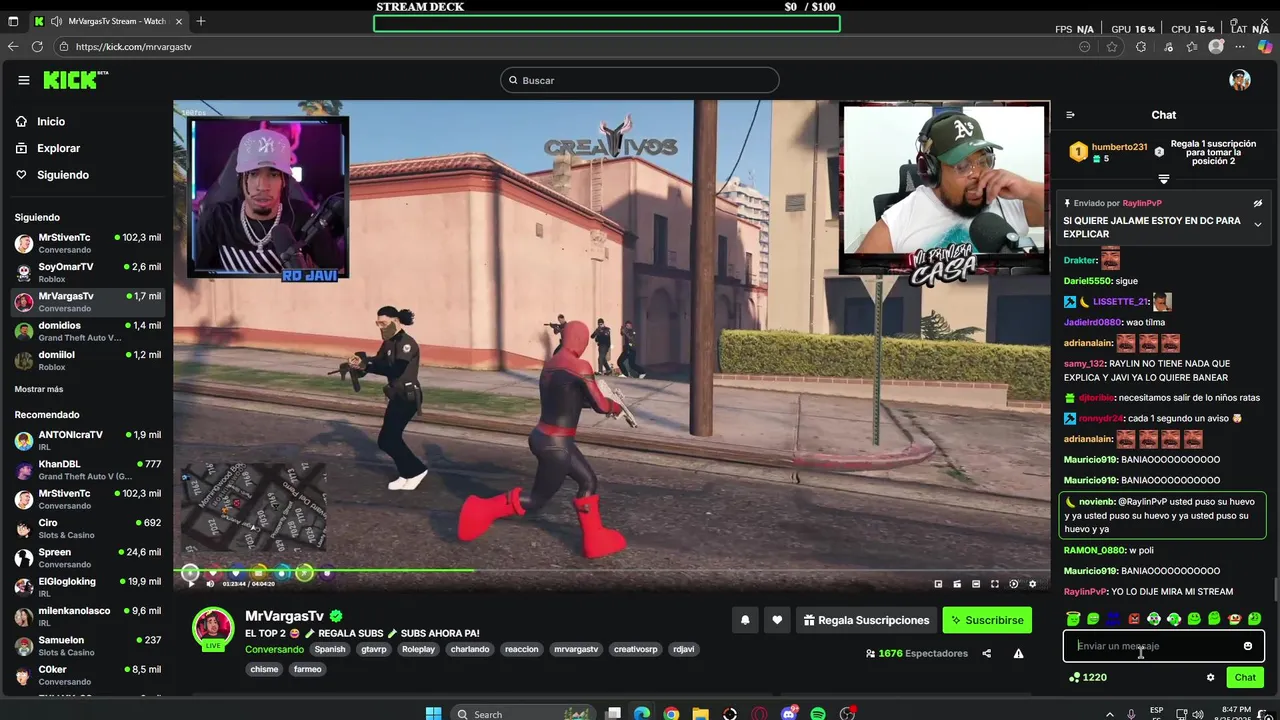
Task: Open the video player settings gear
Action: [x=1032, y=584]
